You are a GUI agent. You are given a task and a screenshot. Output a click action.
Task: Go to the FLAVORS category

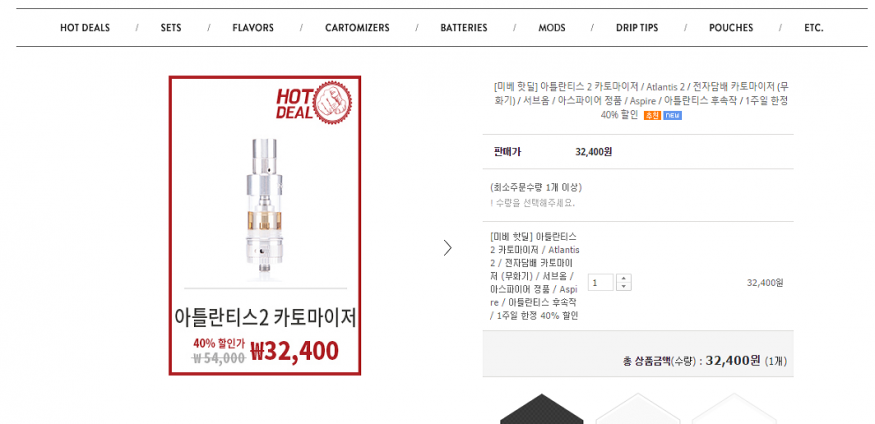[253, 28]
